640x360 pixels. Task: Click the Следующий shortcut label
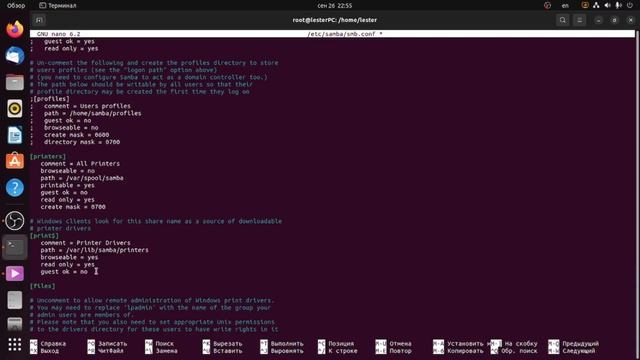tap(579, 351)
